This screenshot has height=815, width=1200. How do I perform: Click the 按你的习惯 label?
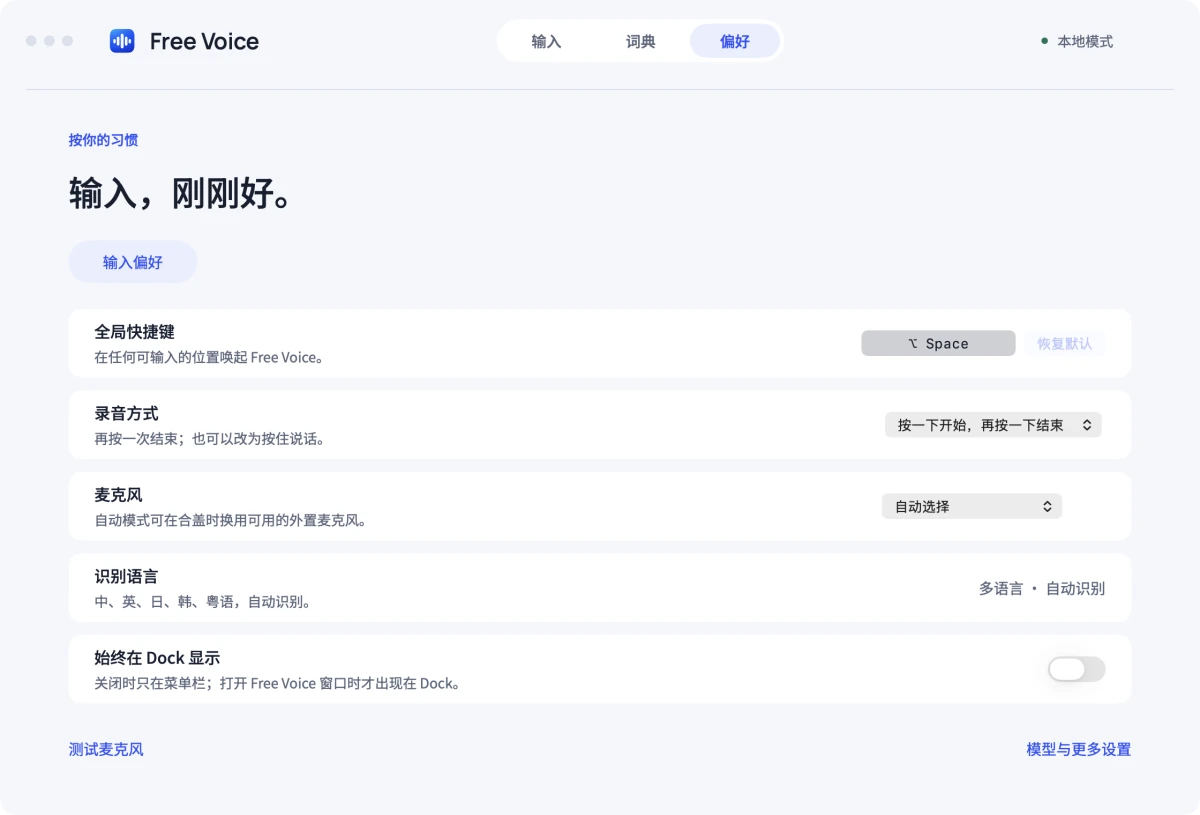click(103, 140)
